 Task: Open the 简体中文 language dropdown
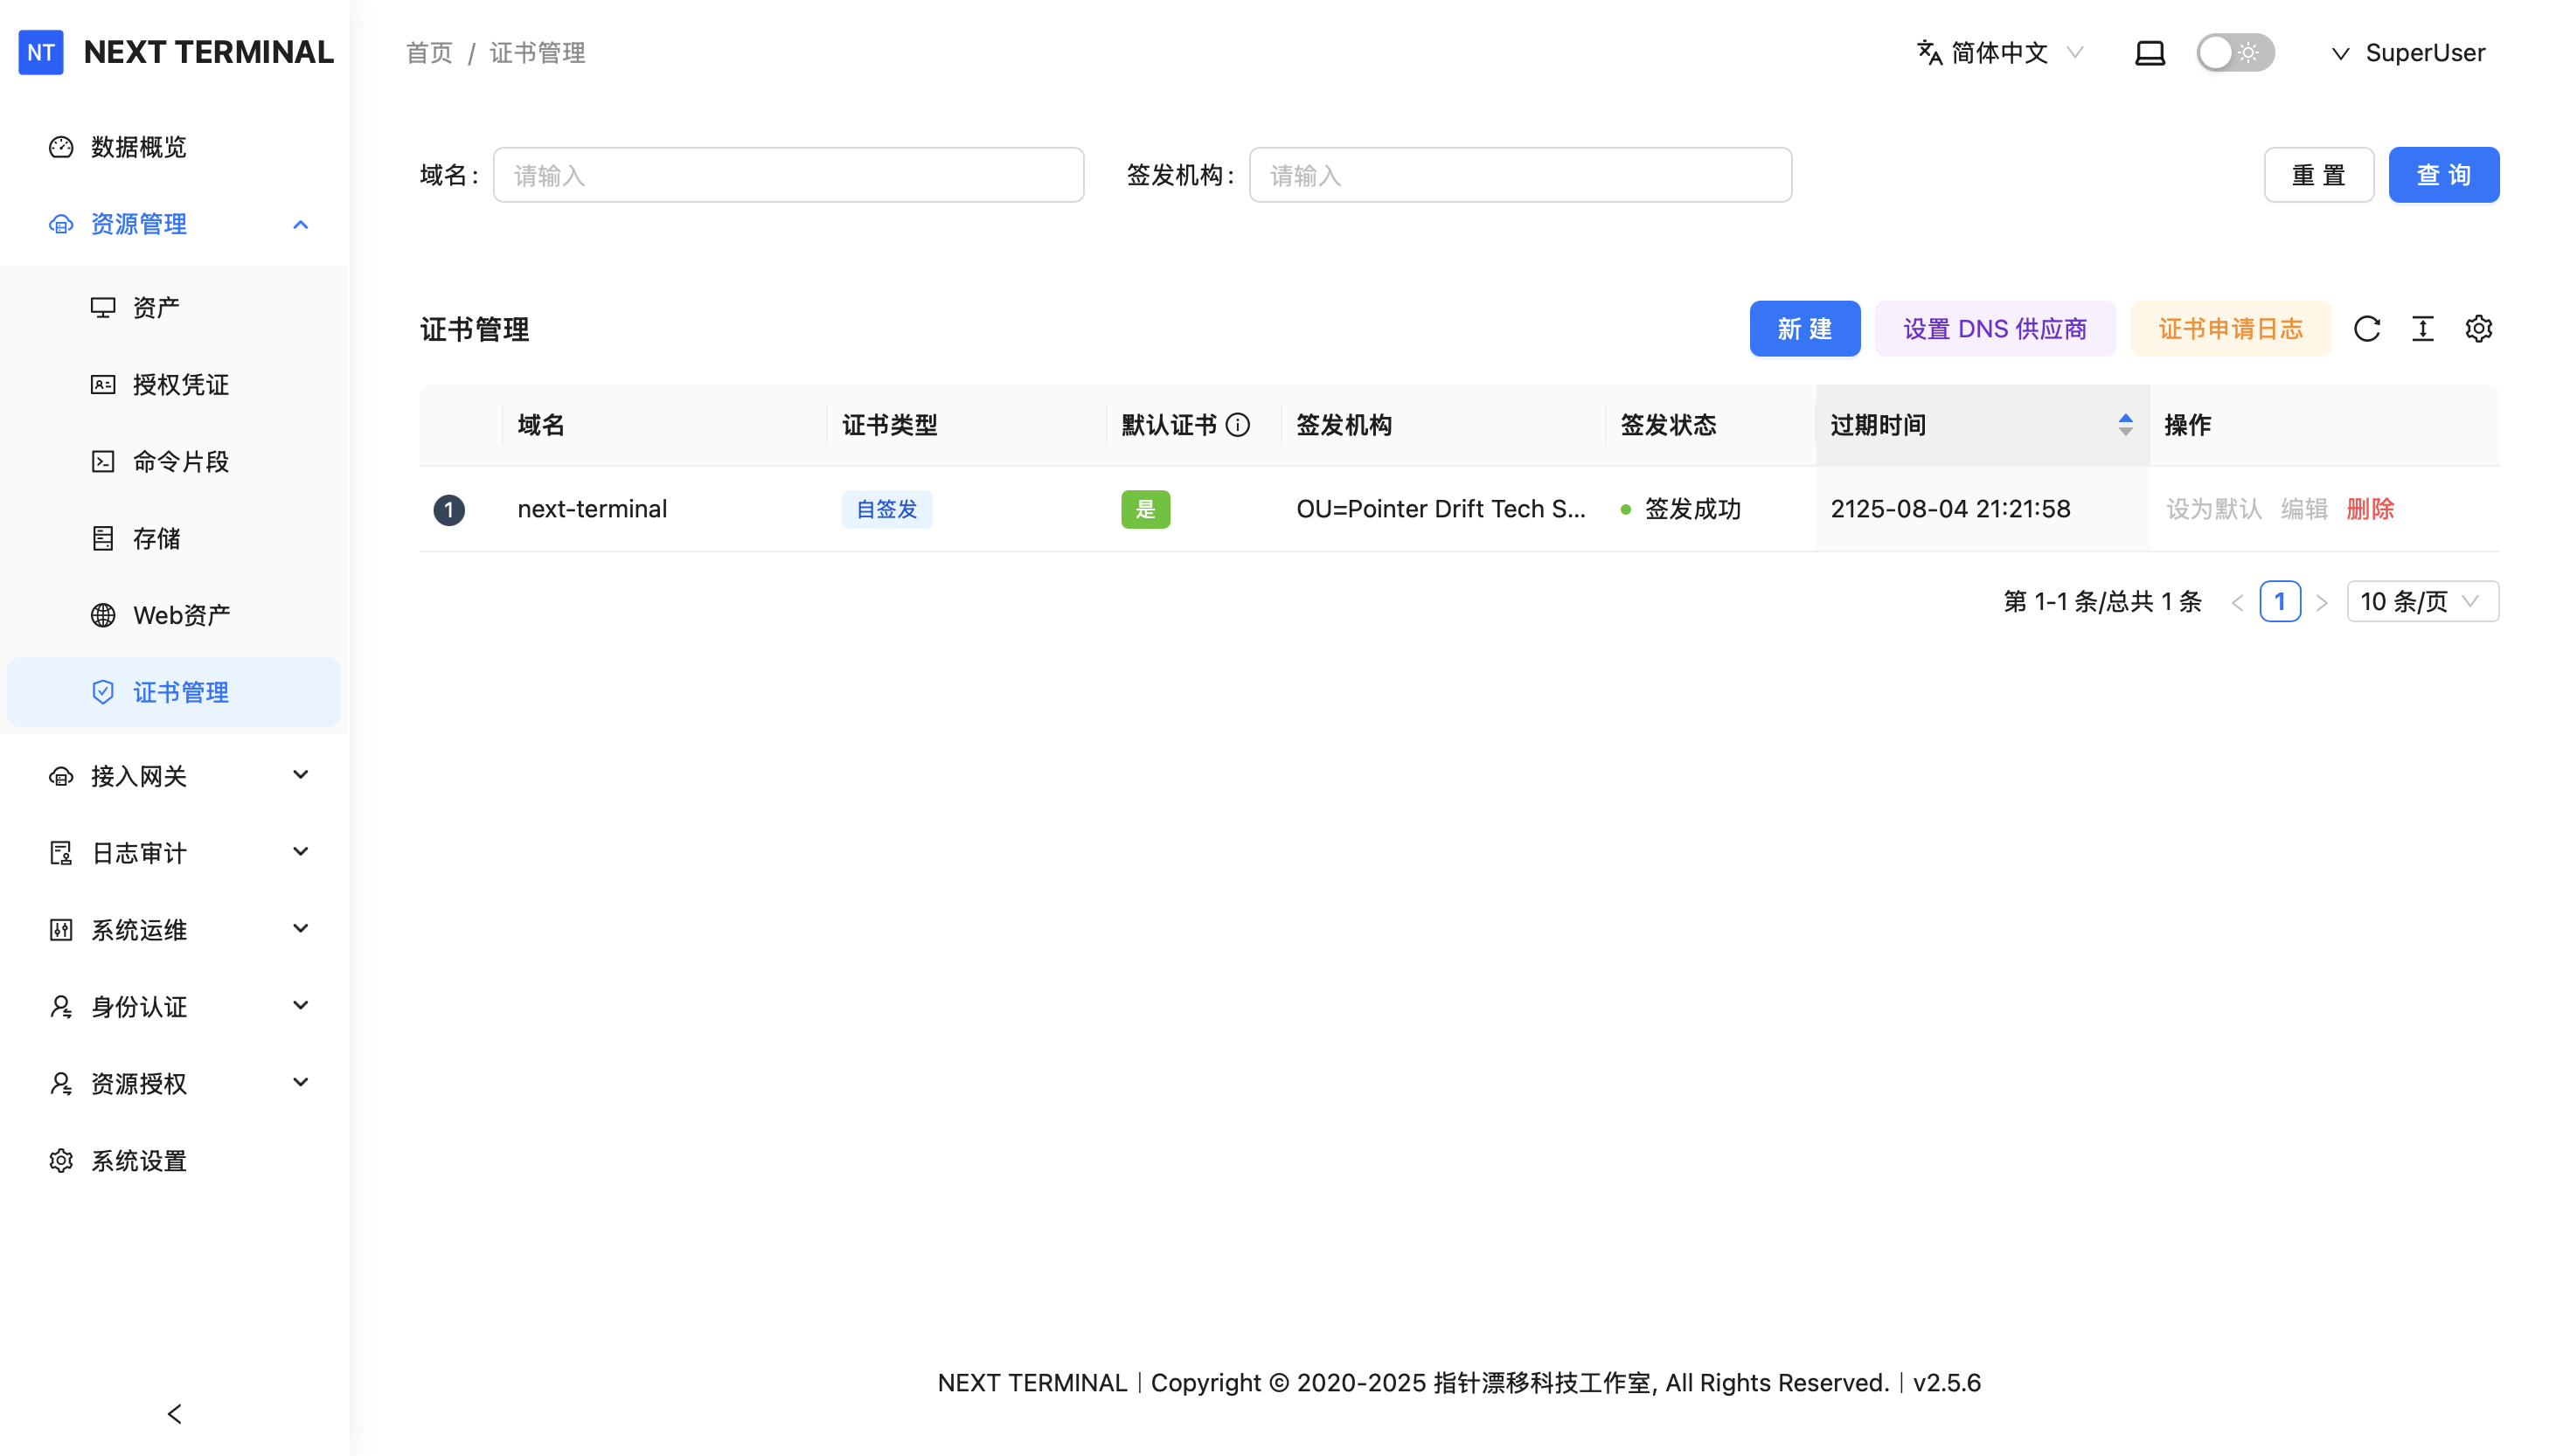point(2000,53)
